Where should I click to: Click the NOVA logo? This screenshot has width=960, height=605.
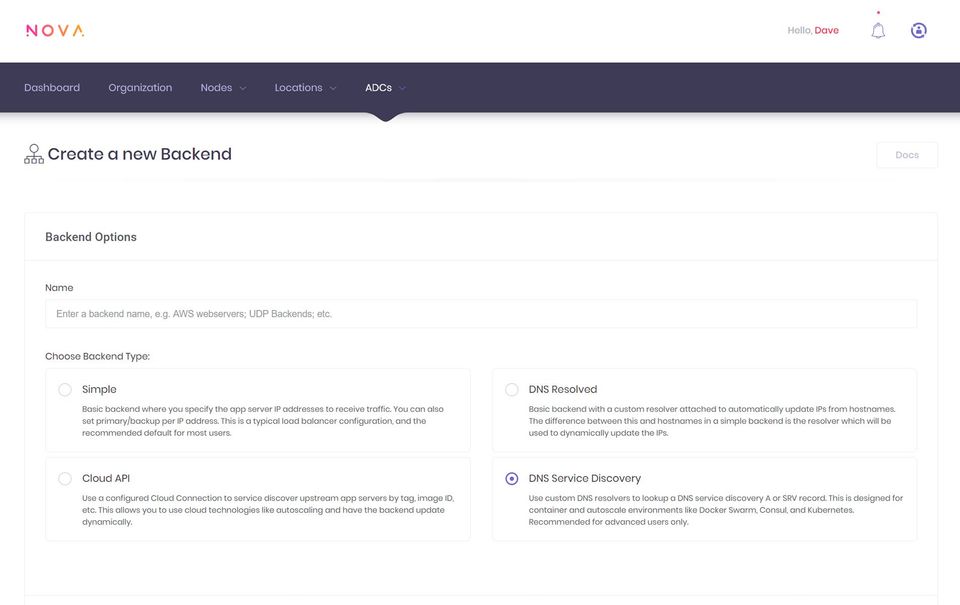click(x=55, y=31)
